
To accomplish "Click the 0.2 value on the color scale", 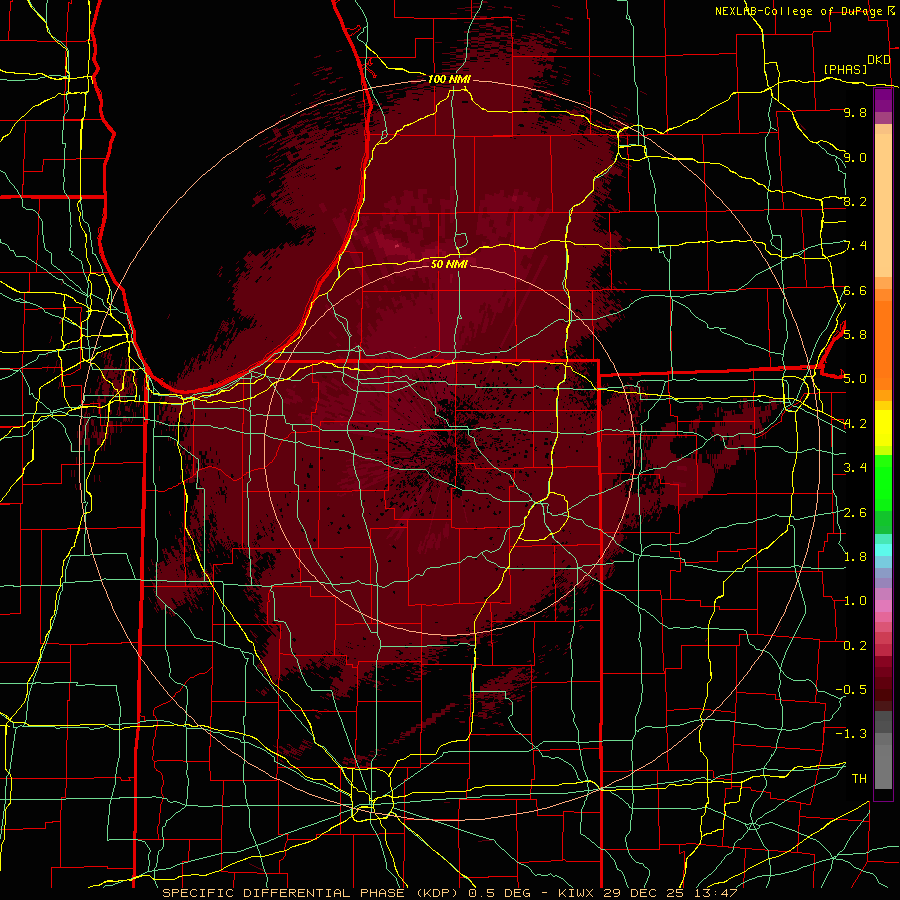I will [855, 646].
